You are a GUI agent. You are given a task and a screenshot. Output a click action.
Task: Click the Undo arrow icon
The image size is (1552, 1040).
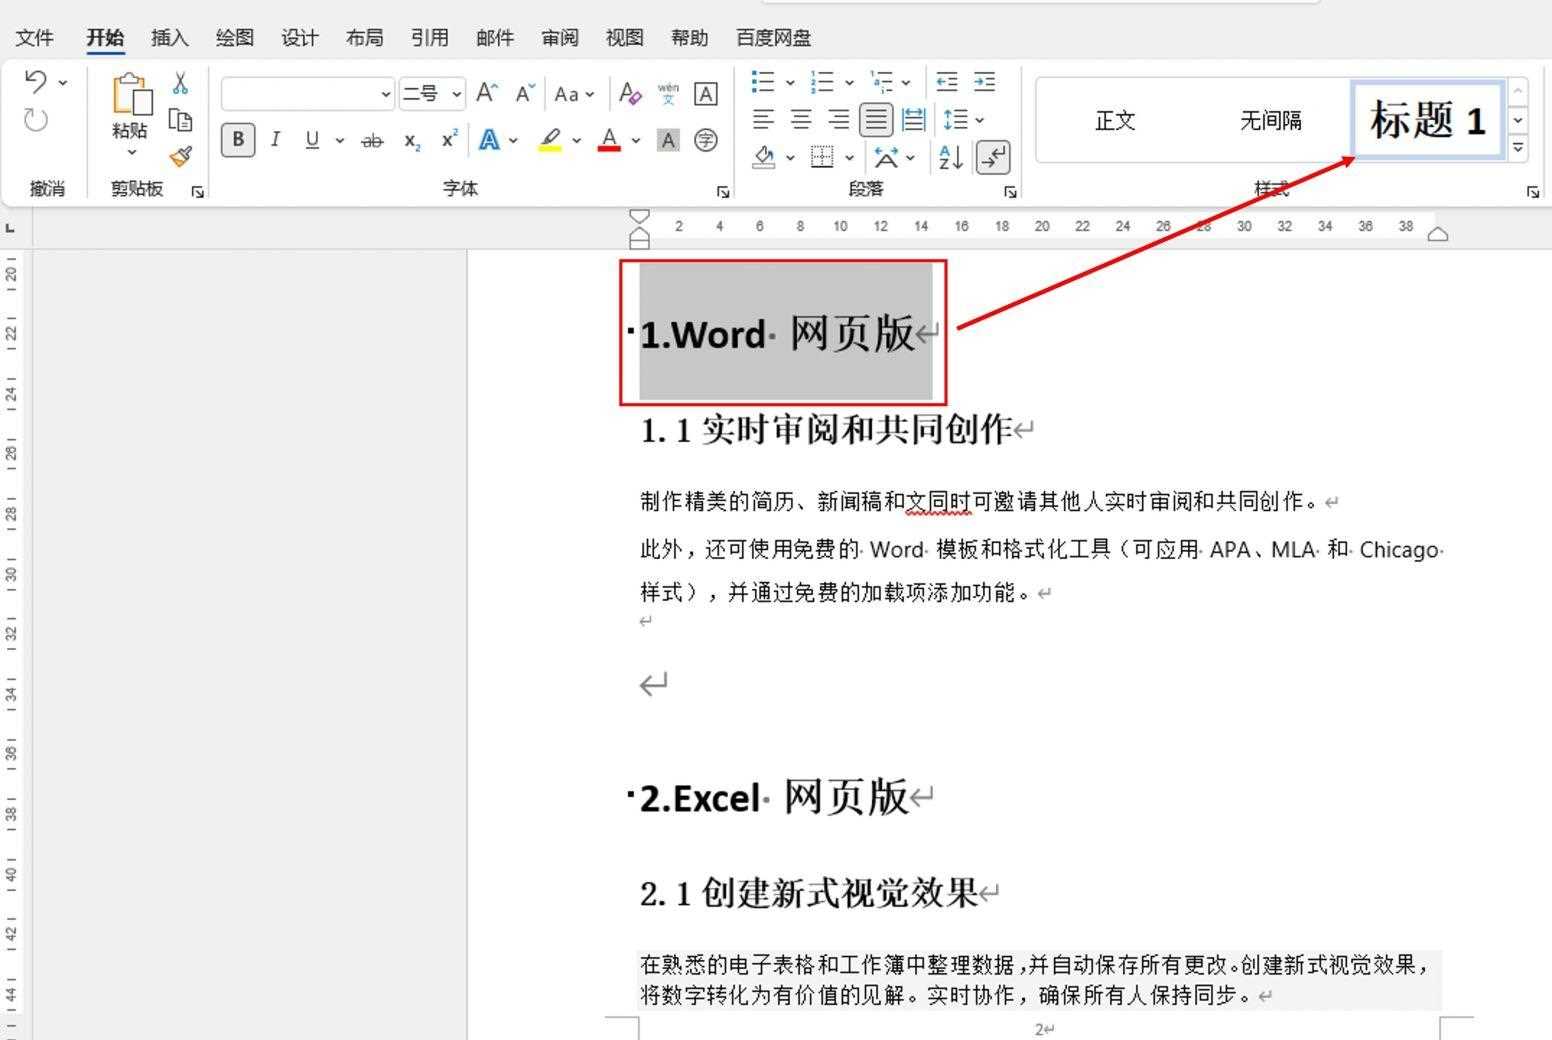pos(35,82)
